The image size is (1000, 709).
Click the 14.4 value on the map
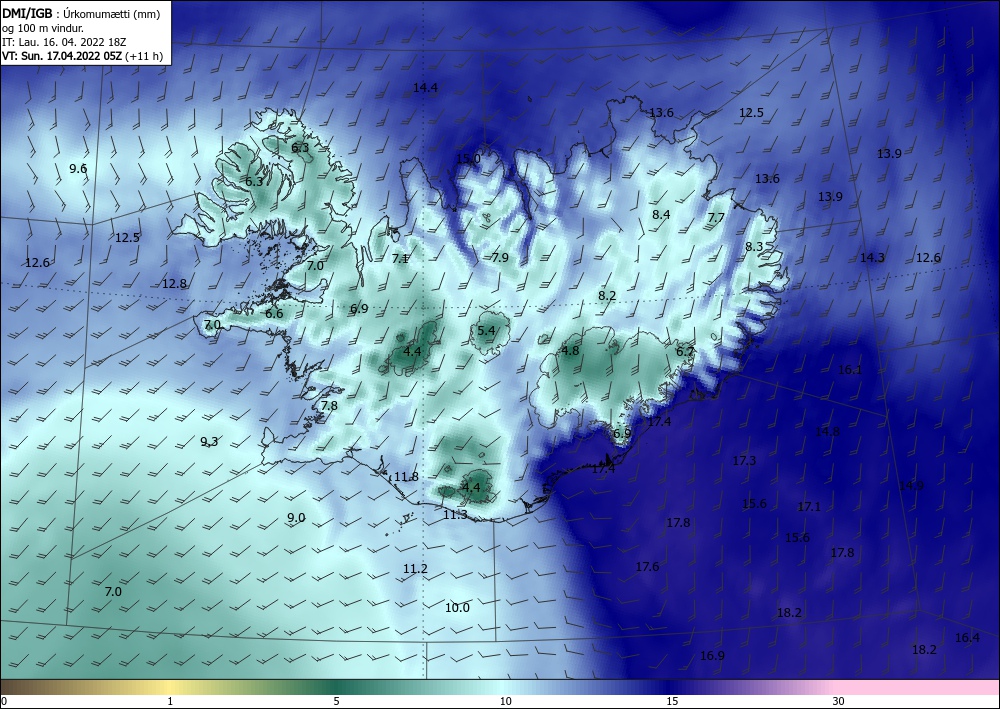pyautogui.click(x=425, y=88)
